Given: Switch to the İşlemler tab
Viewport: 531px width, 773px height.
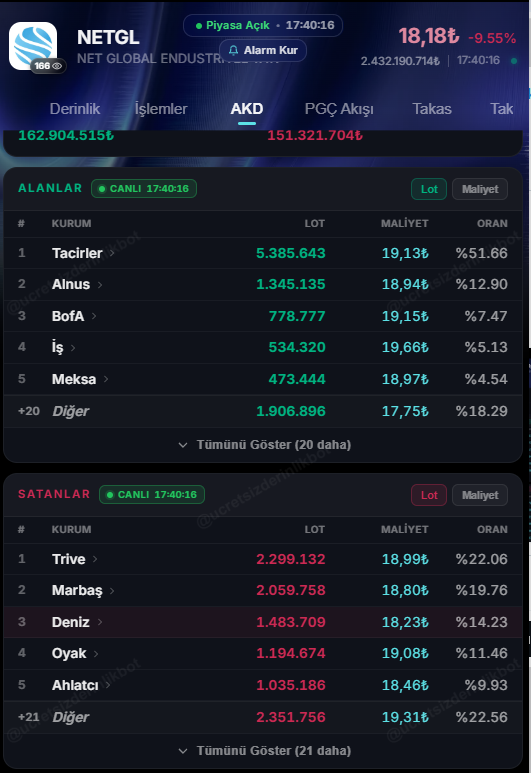Looking at the screenshot, I should (161, 109).
